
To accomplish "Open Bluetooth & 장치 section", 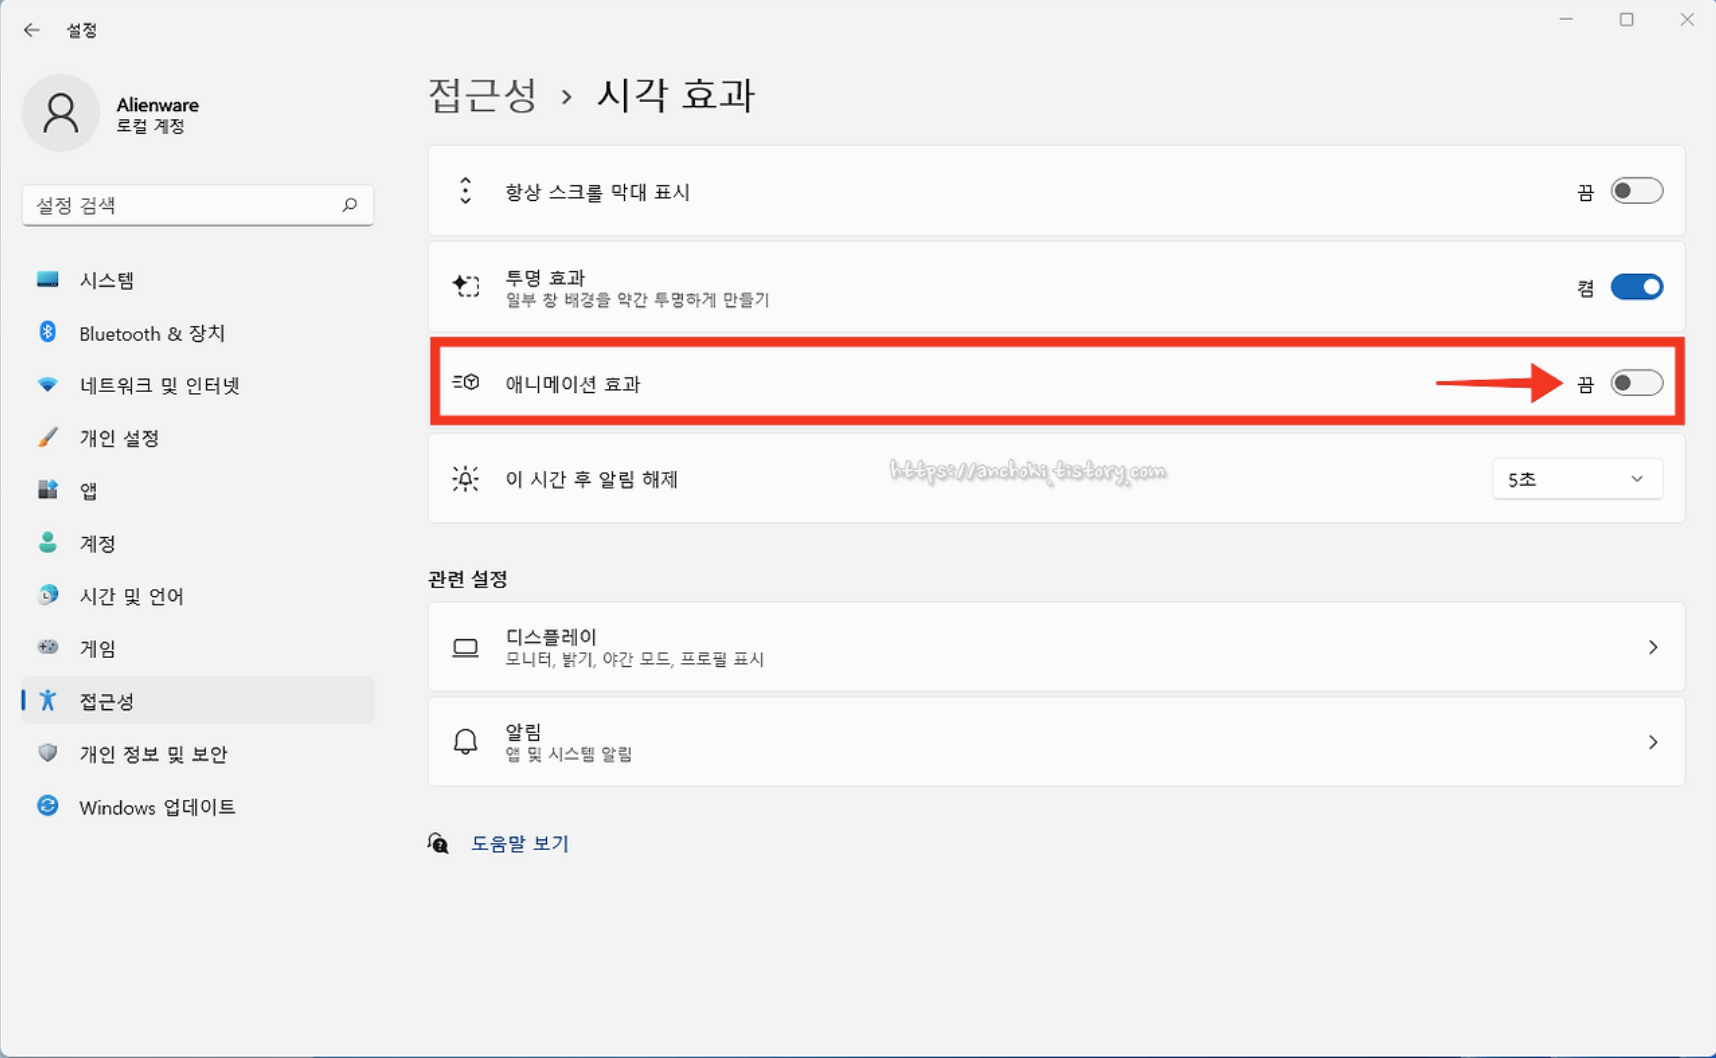I will pyautogui.click(x=198, y=333).
